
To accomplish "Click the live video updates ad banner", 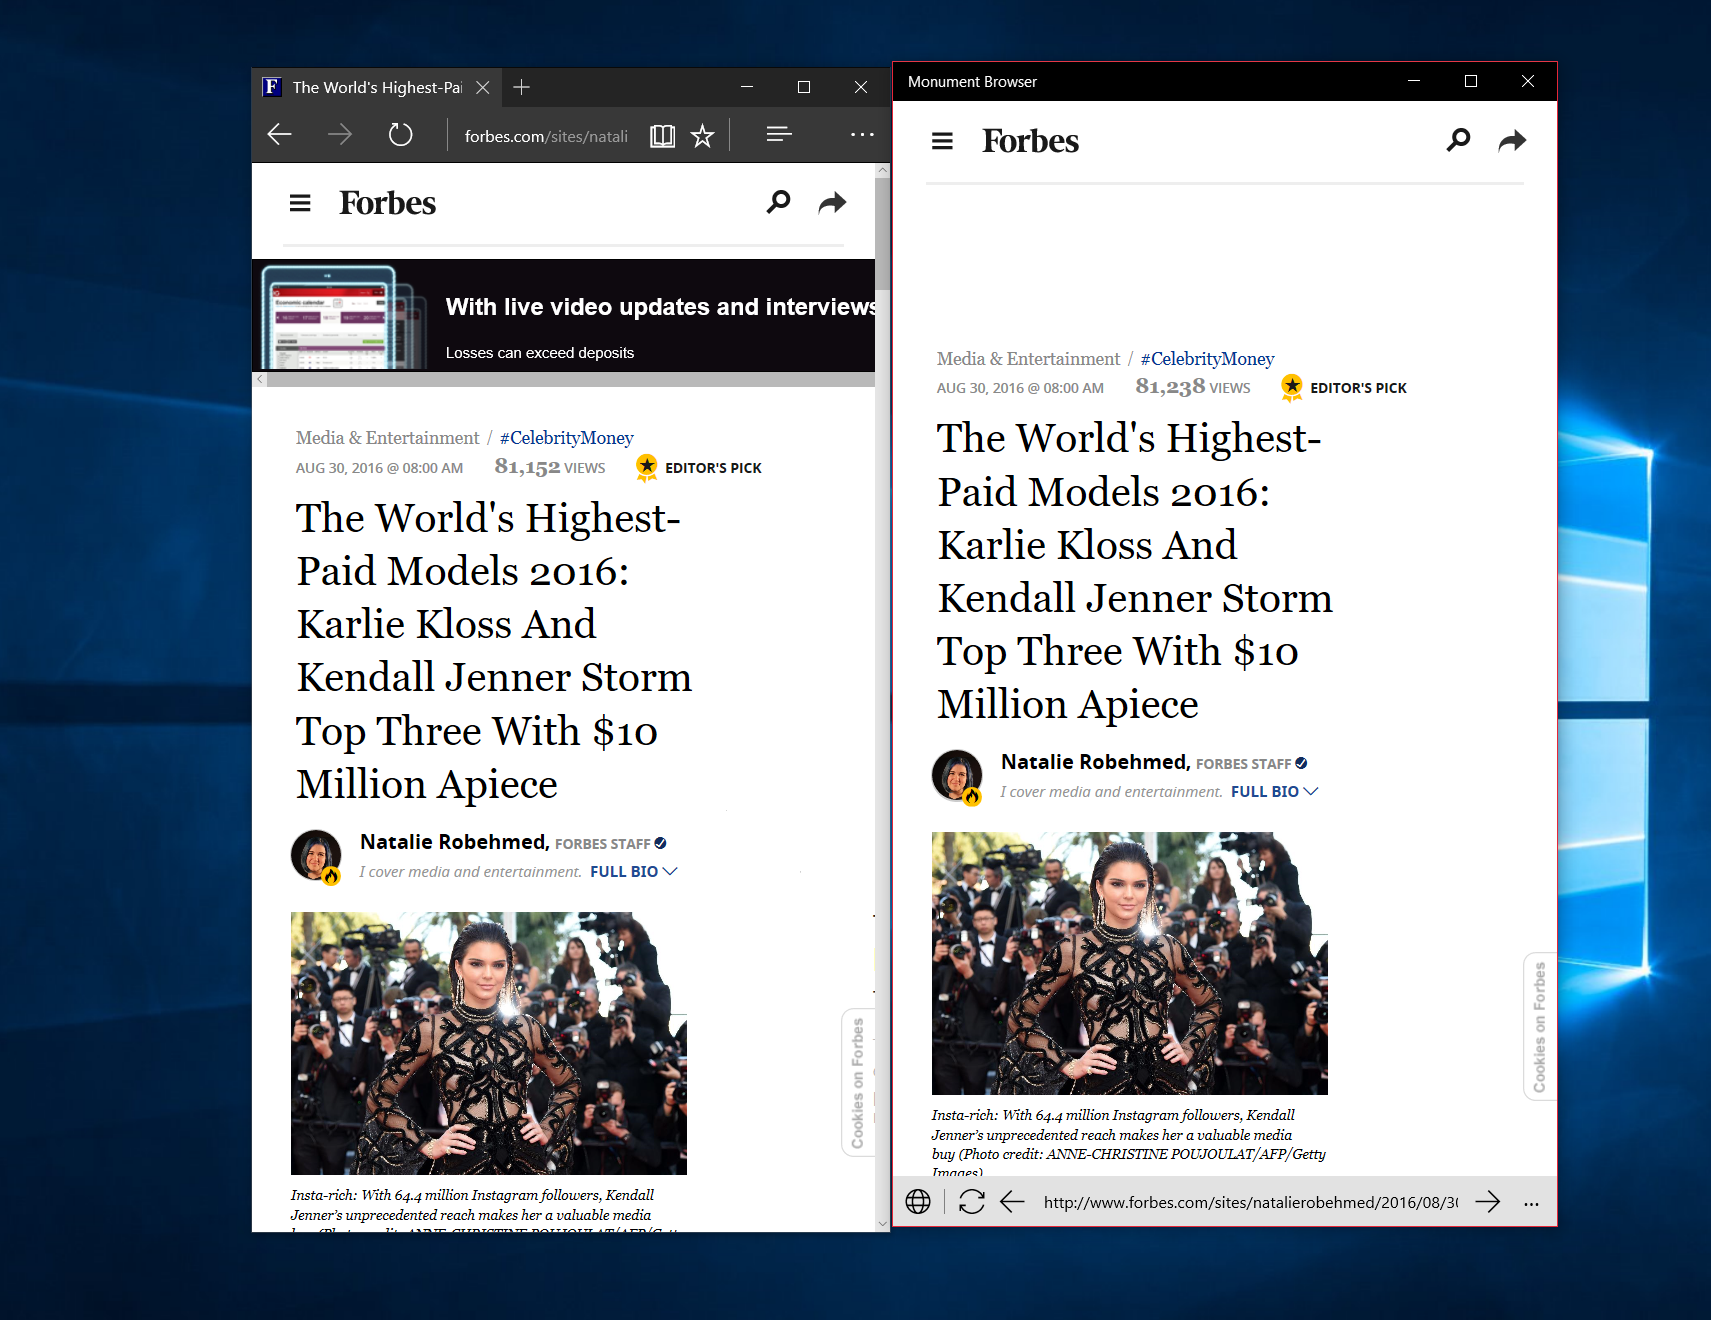I will [564, 315].
